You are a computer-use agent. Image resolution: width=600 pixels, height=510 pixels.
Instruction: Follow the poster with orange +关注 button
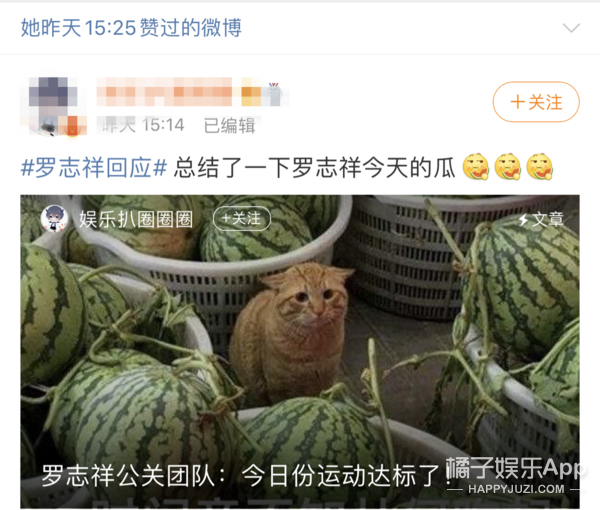tap(536, 102)
